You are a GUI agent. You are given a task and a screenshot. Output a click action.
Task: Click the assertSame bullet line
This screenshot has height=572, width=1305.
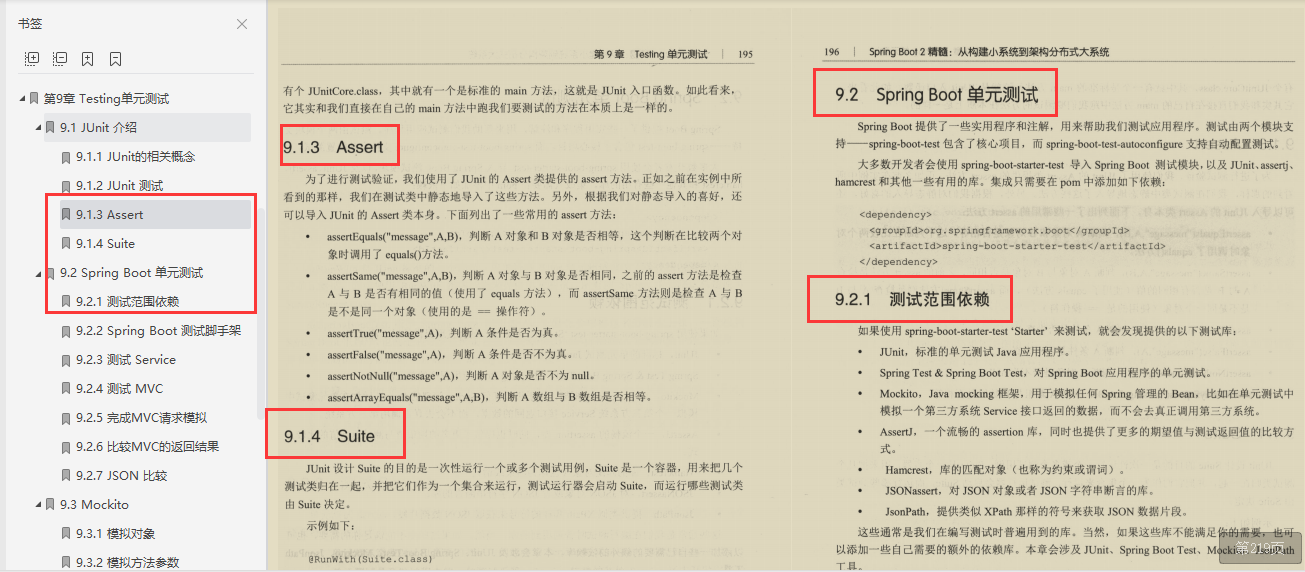[x=534, y=293]
